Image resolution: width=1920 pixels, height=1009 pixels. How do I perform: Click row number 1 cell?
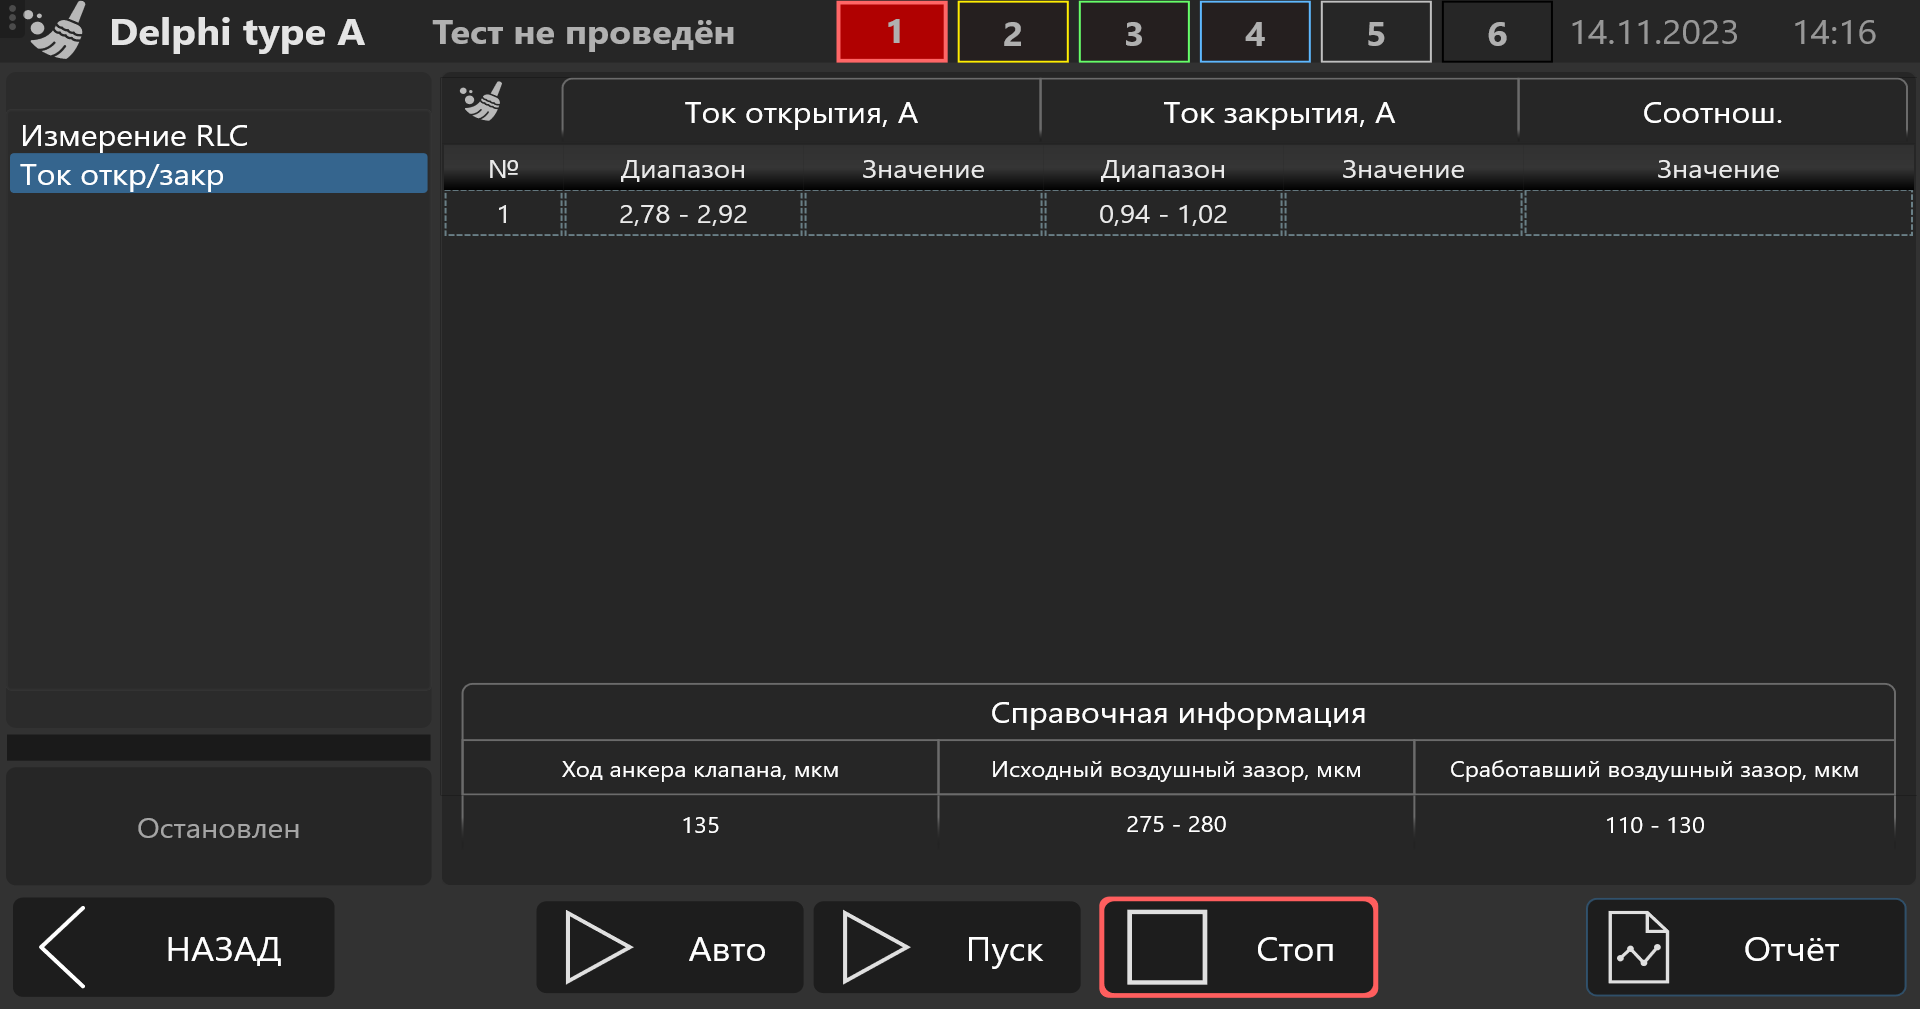503,214
